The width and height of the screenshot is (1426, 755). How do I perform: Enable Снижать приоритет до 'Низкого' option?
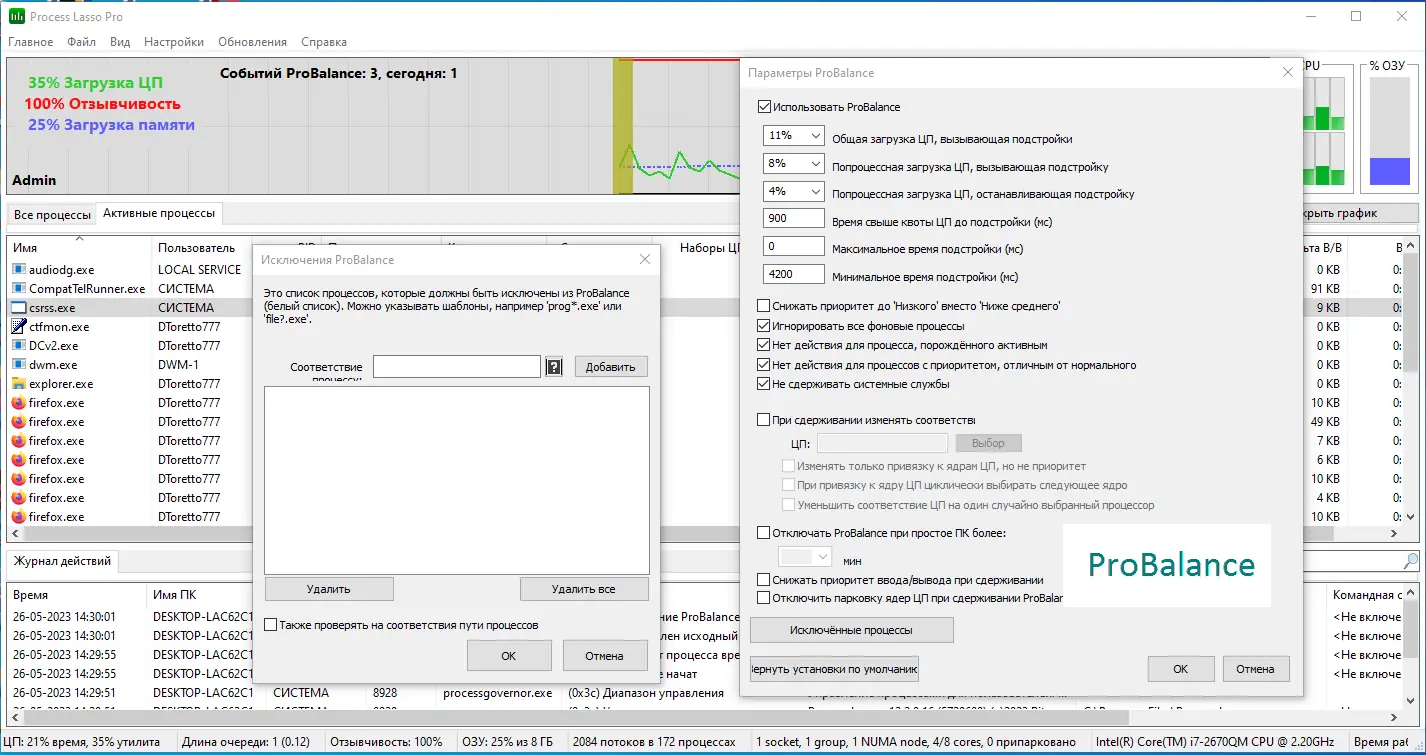coord(765,306)
